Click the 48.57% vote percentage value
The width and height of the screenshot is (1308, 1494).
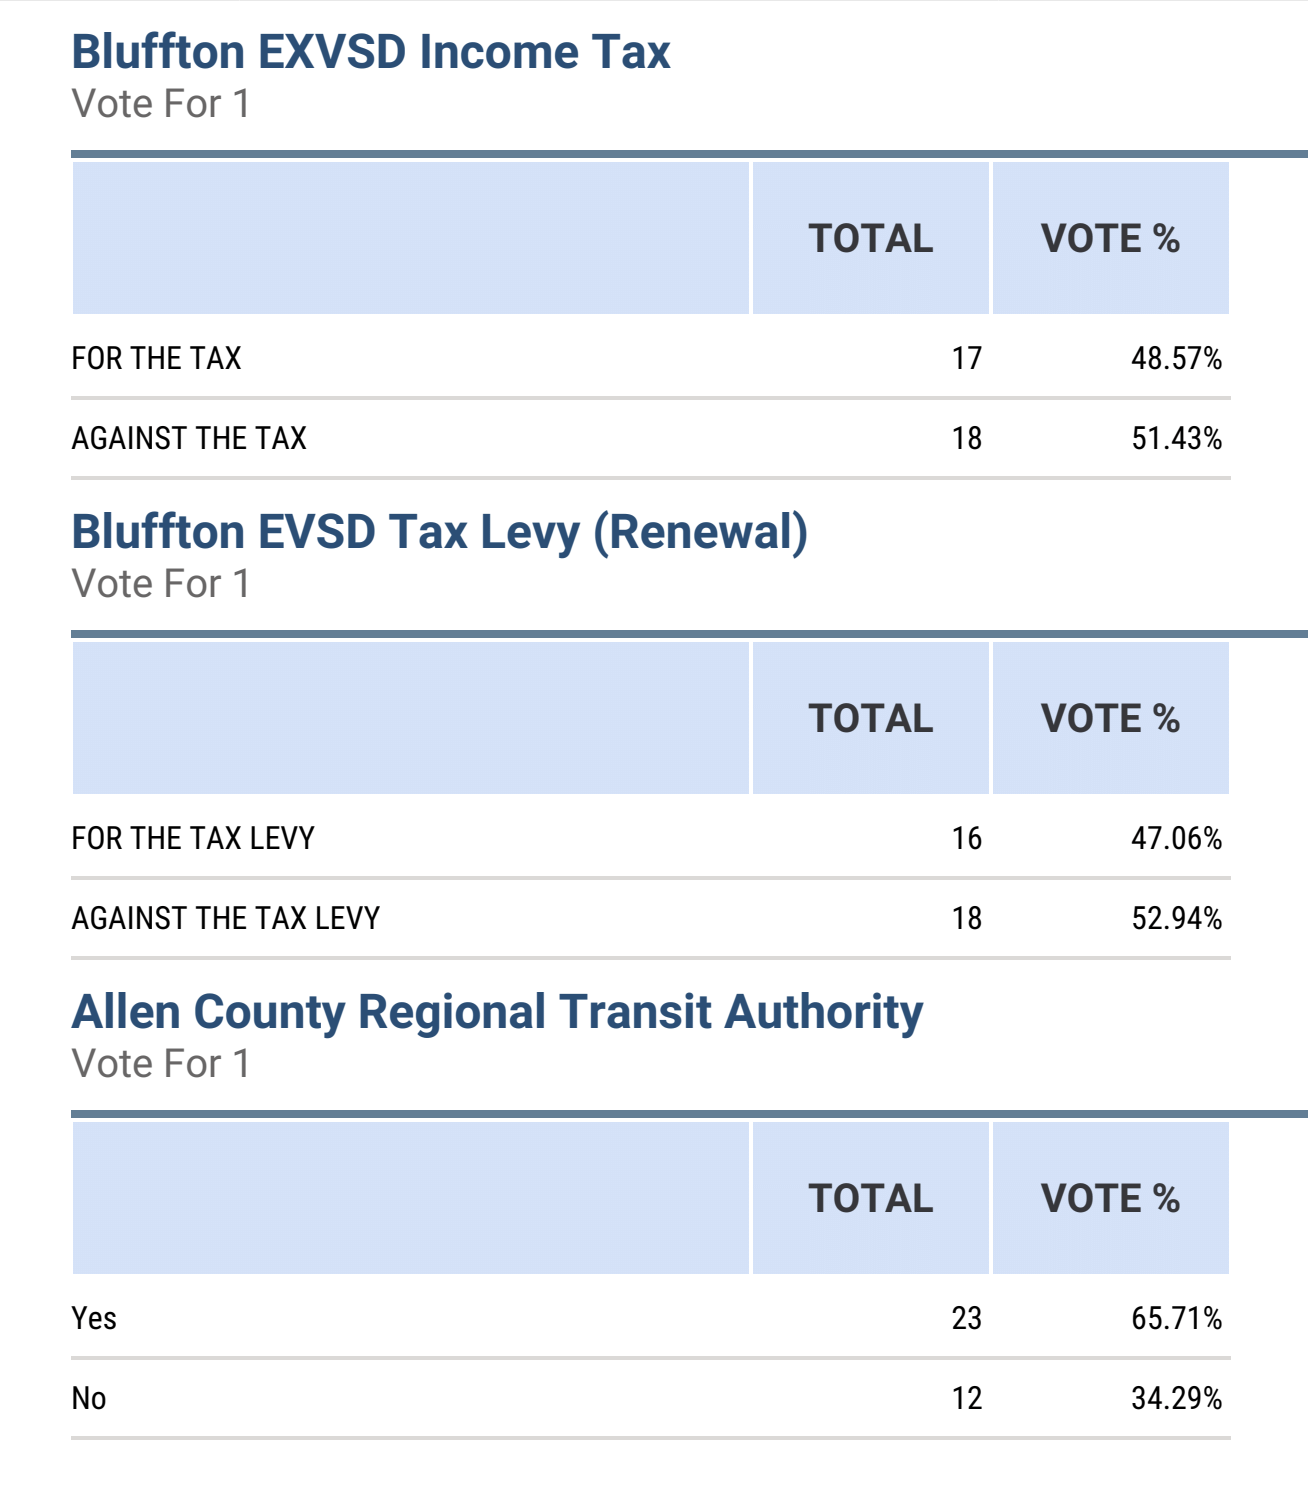1177,358
